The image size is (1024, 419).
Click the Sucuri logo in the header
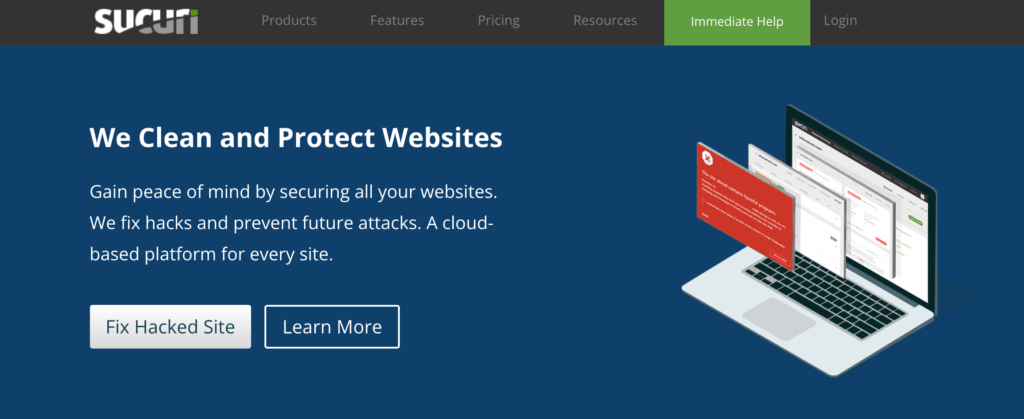pos(146,21)
